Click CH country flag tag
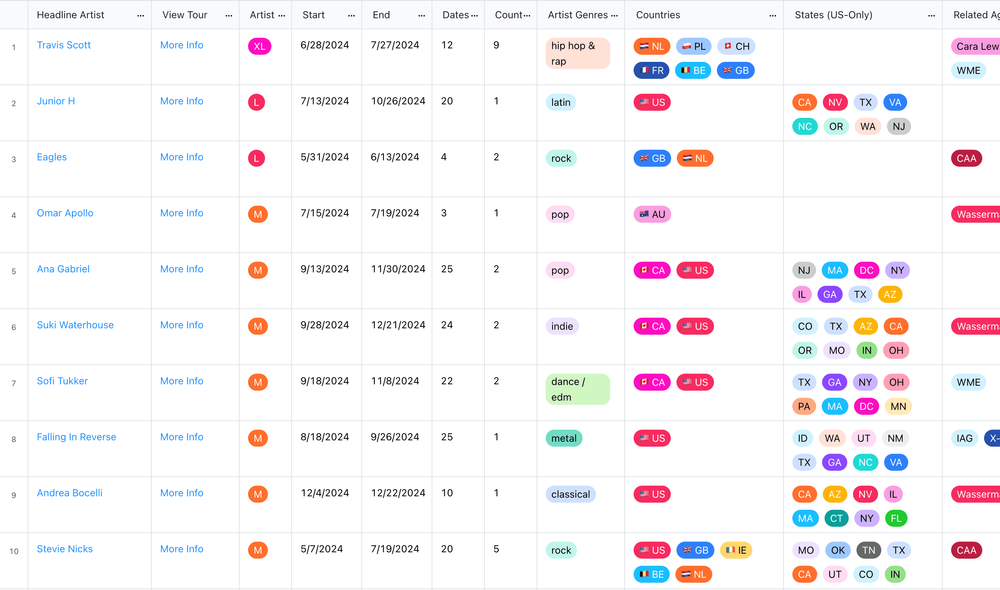The height and width of the screenshot is (590, 1000). coord(737,46)
